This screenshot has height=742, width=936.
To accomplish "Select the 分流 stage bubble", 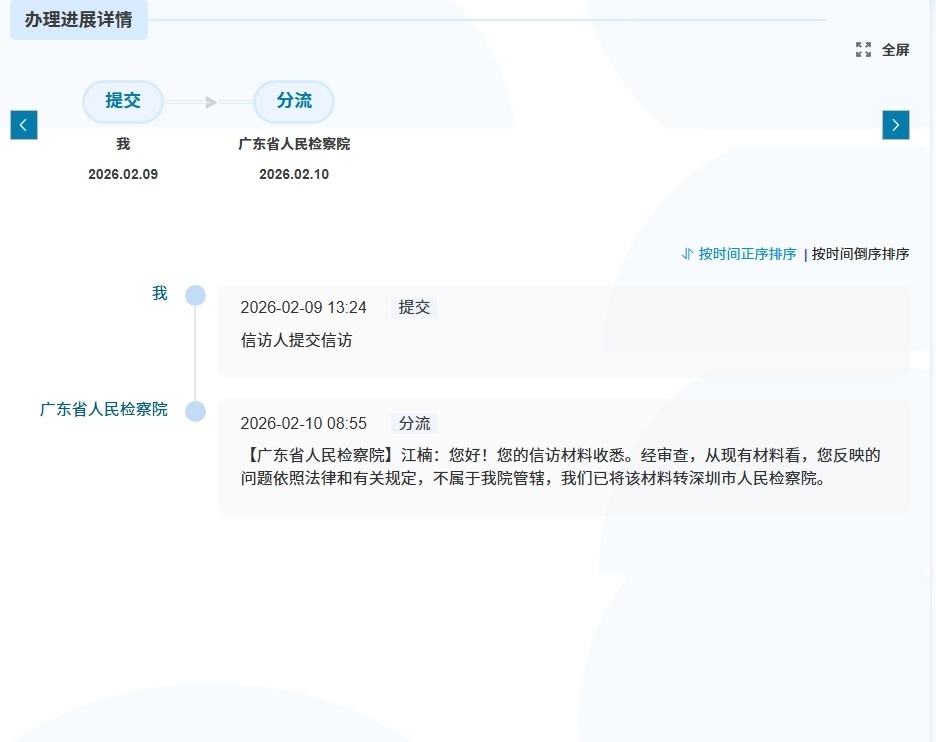I will (x=294, y=101).
